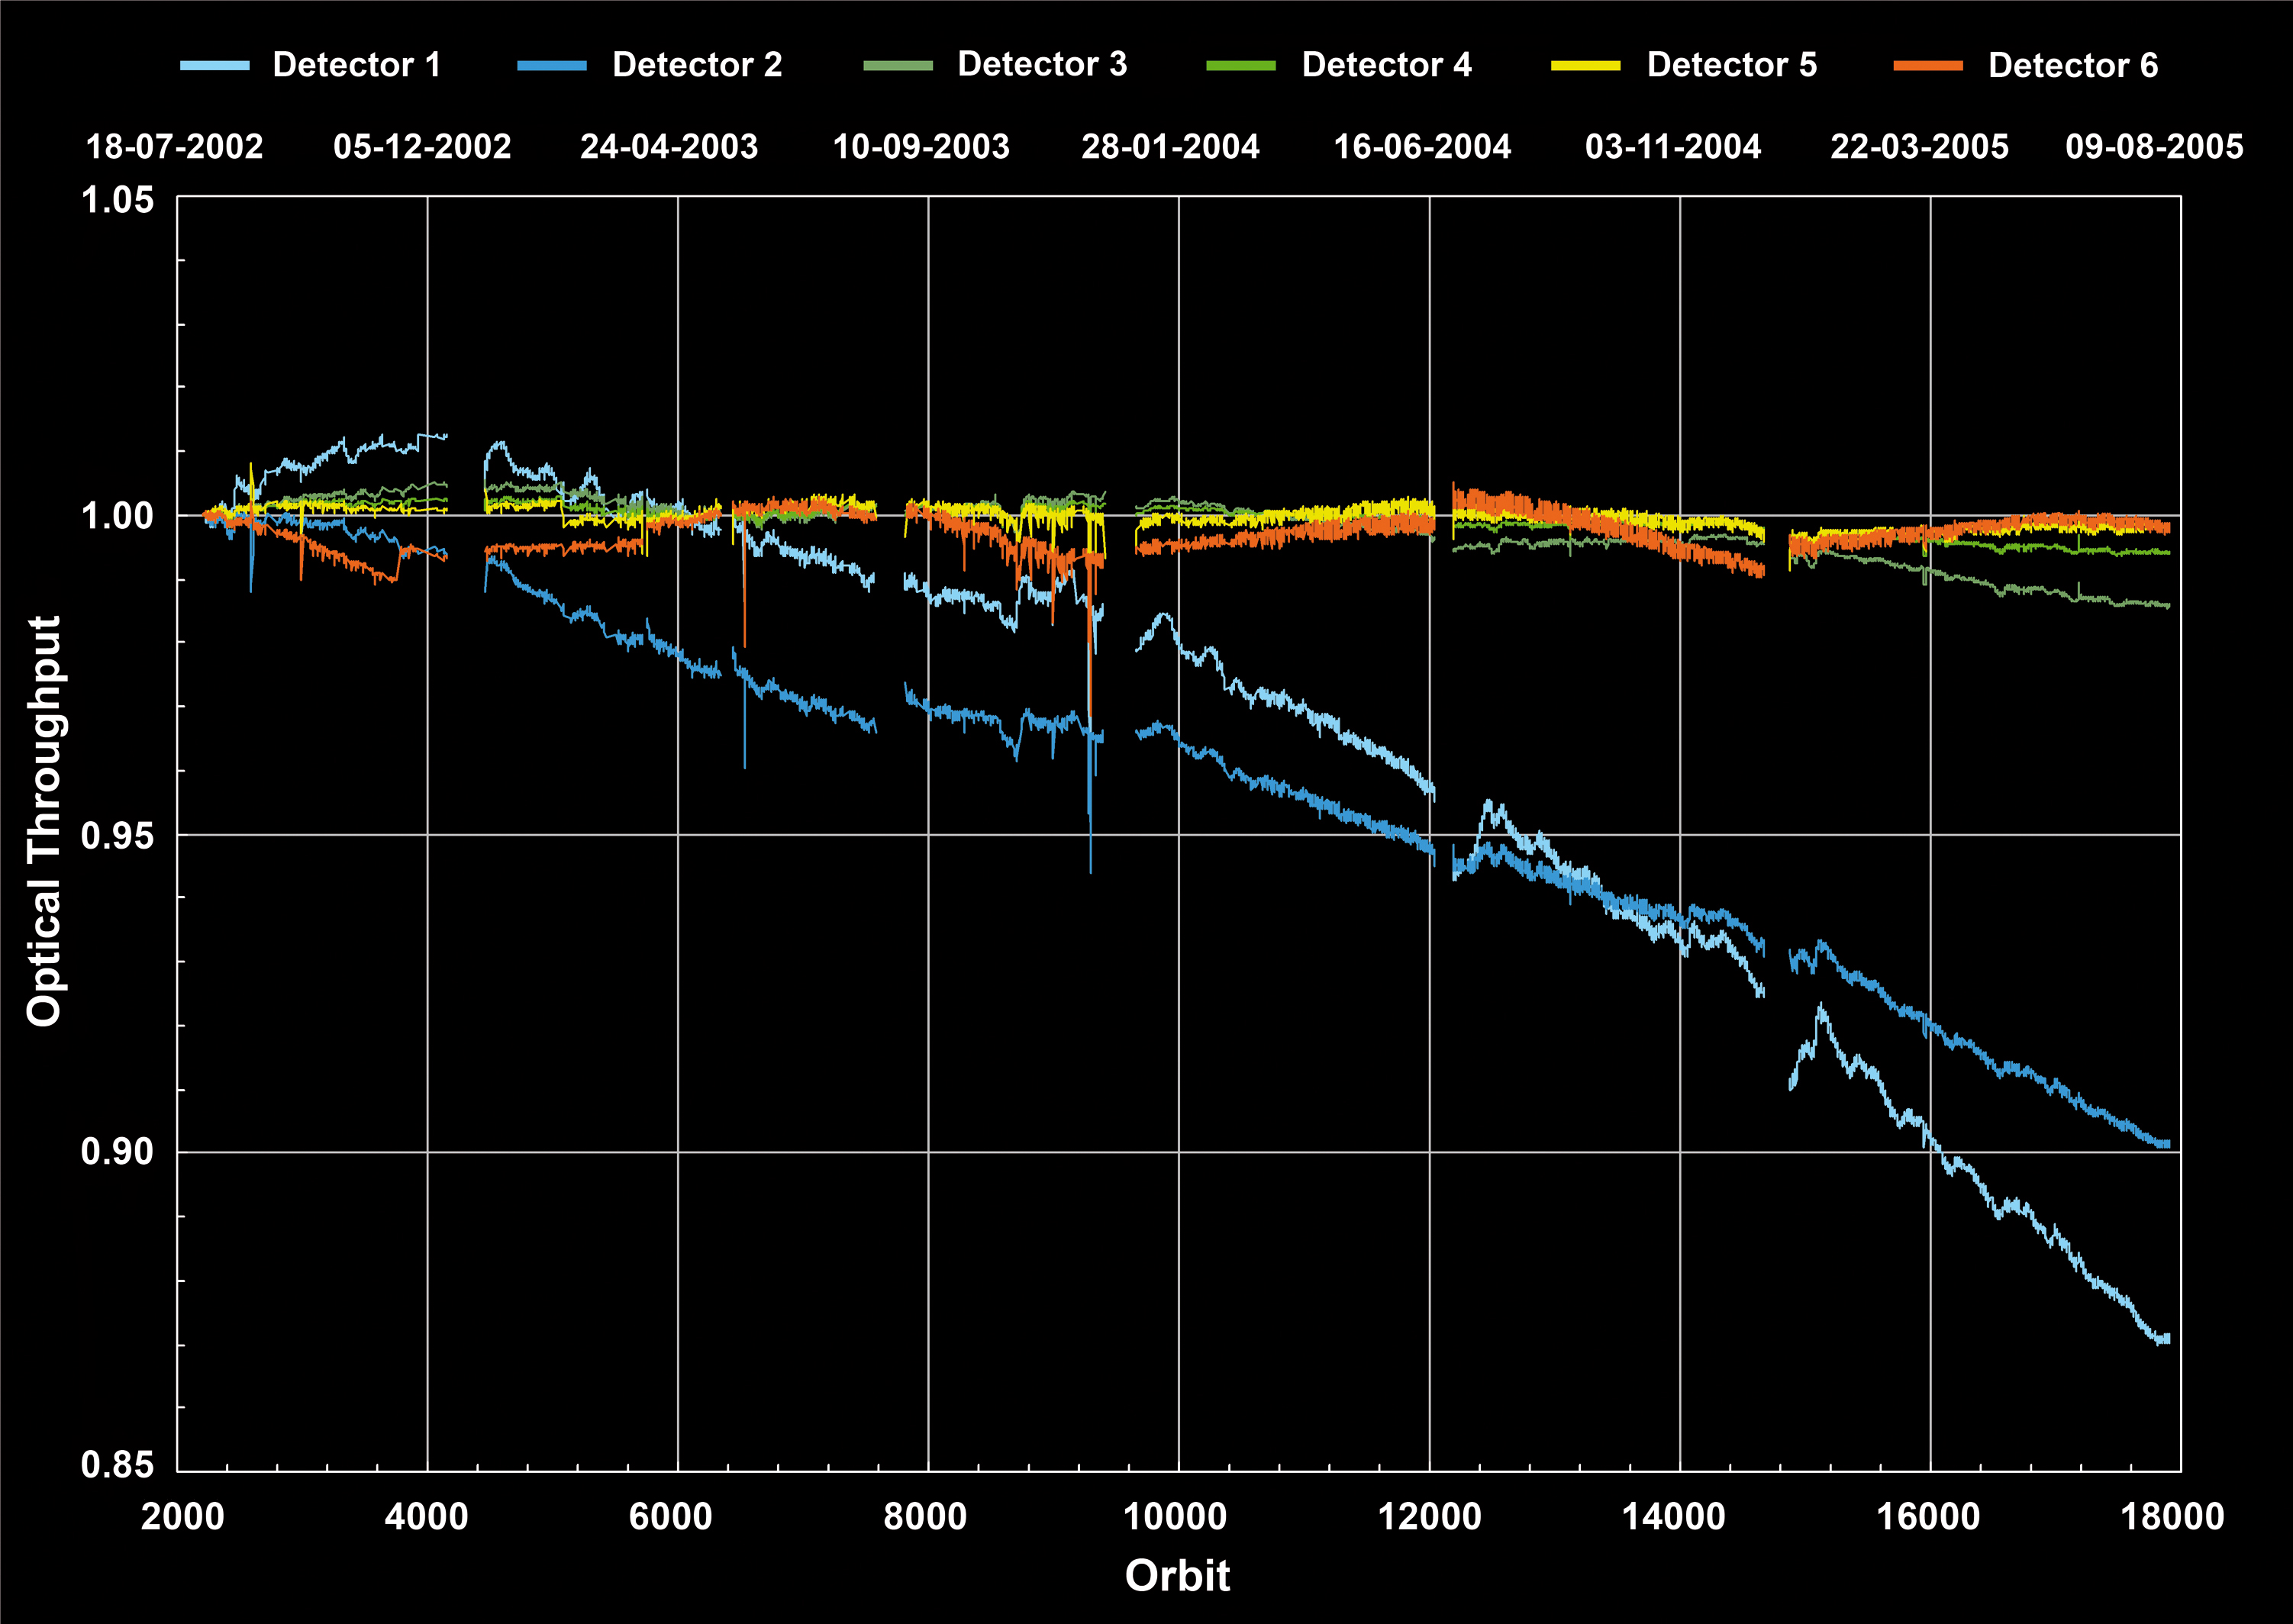Image resolution: width=2293 pixels, height=1624 pixels.
Task: Click the Detector 6 legend color swatch
Action: click(x=1927, y=66)
